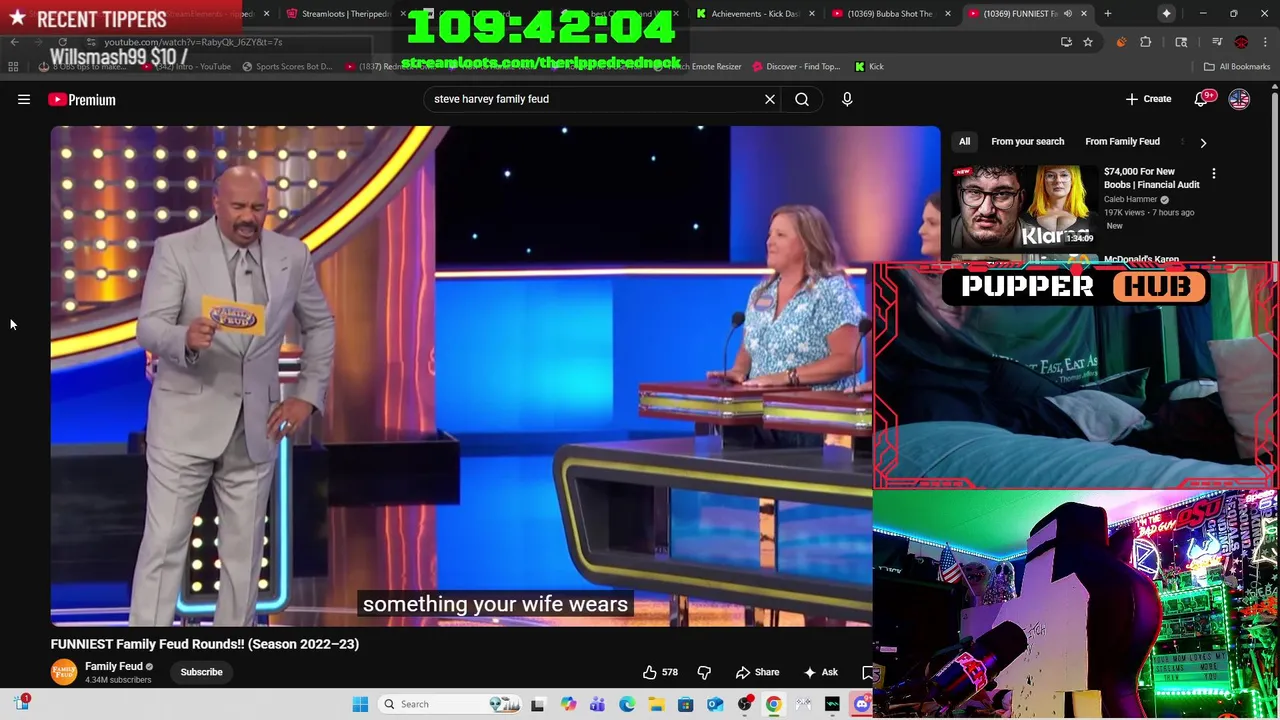Like the video with thumbs up
1280x720 pixels.
click(x=660, y=672)
